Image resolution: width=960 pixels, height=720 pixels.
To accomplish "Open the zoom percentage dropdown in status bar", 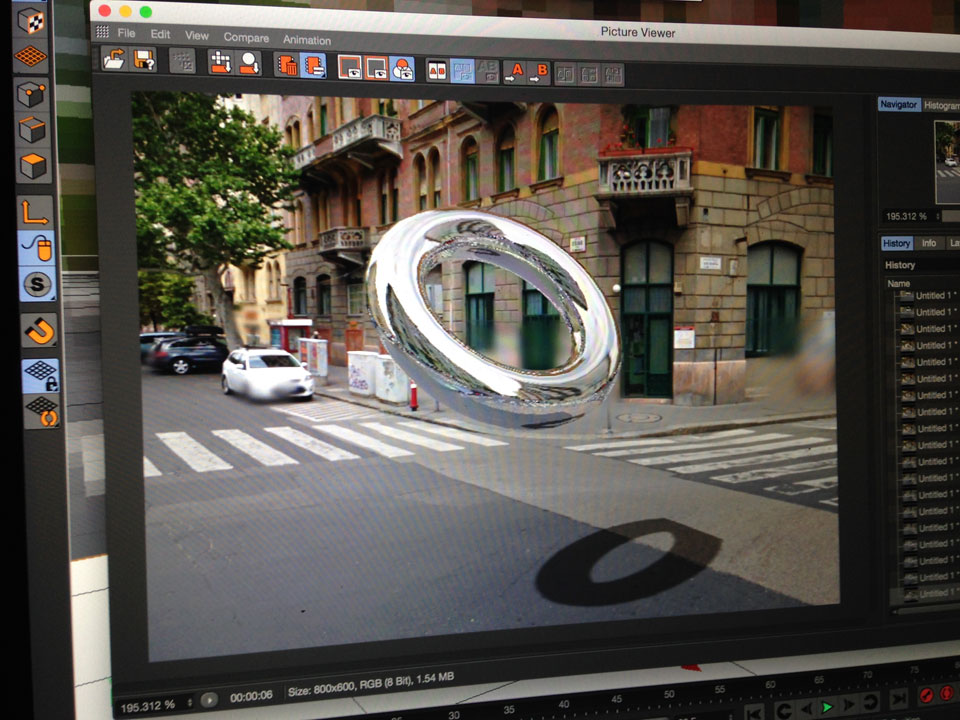I will coord(157,706).
